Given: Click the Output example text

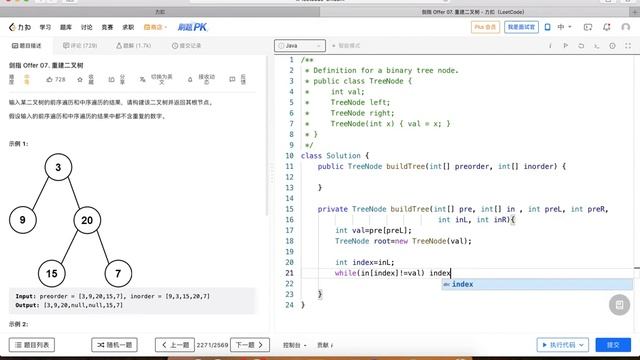Looking at the screenshot, I should [69, 305].
